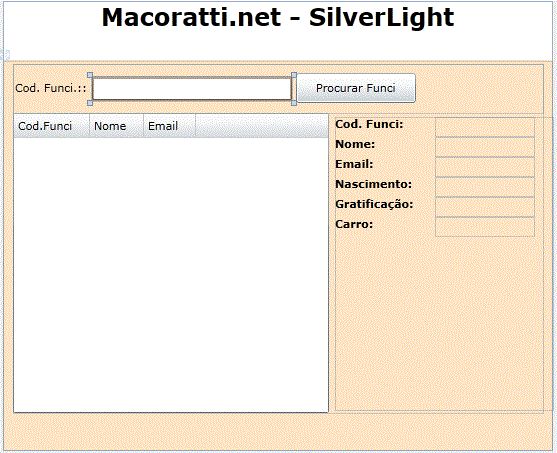Click the empty header area after Email column
This screenshot has height=453, width=557.
(x=262, y=126)
